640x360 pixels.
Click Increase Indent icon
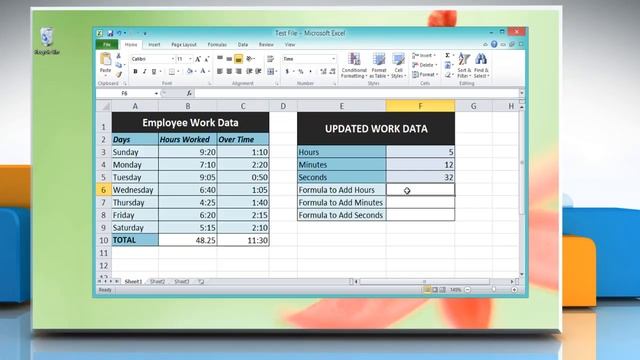click(258, 71)
